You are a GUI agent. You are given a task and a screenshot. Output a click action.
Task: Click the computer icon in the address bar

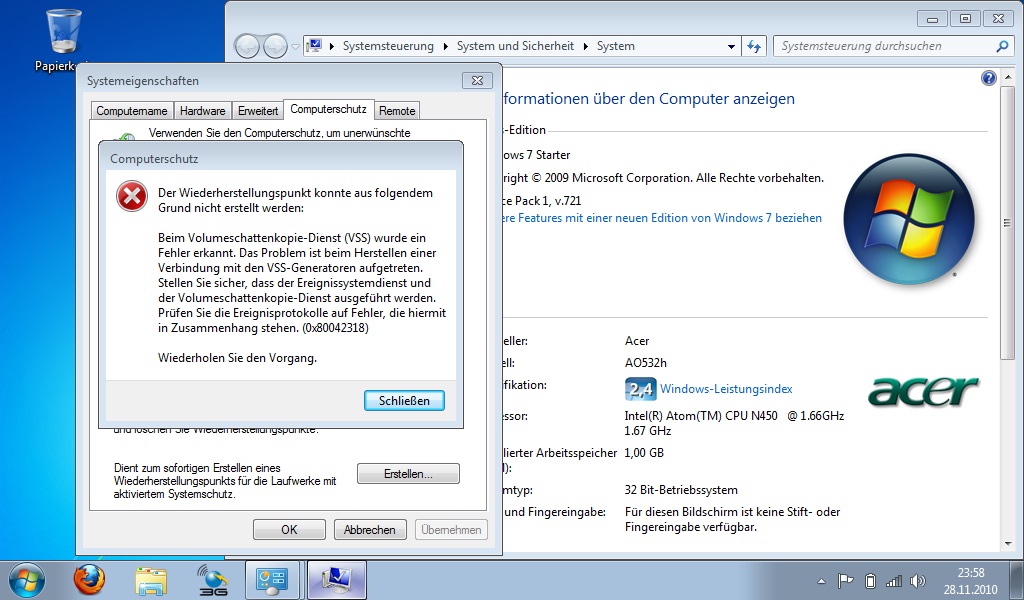pos(315,46)
